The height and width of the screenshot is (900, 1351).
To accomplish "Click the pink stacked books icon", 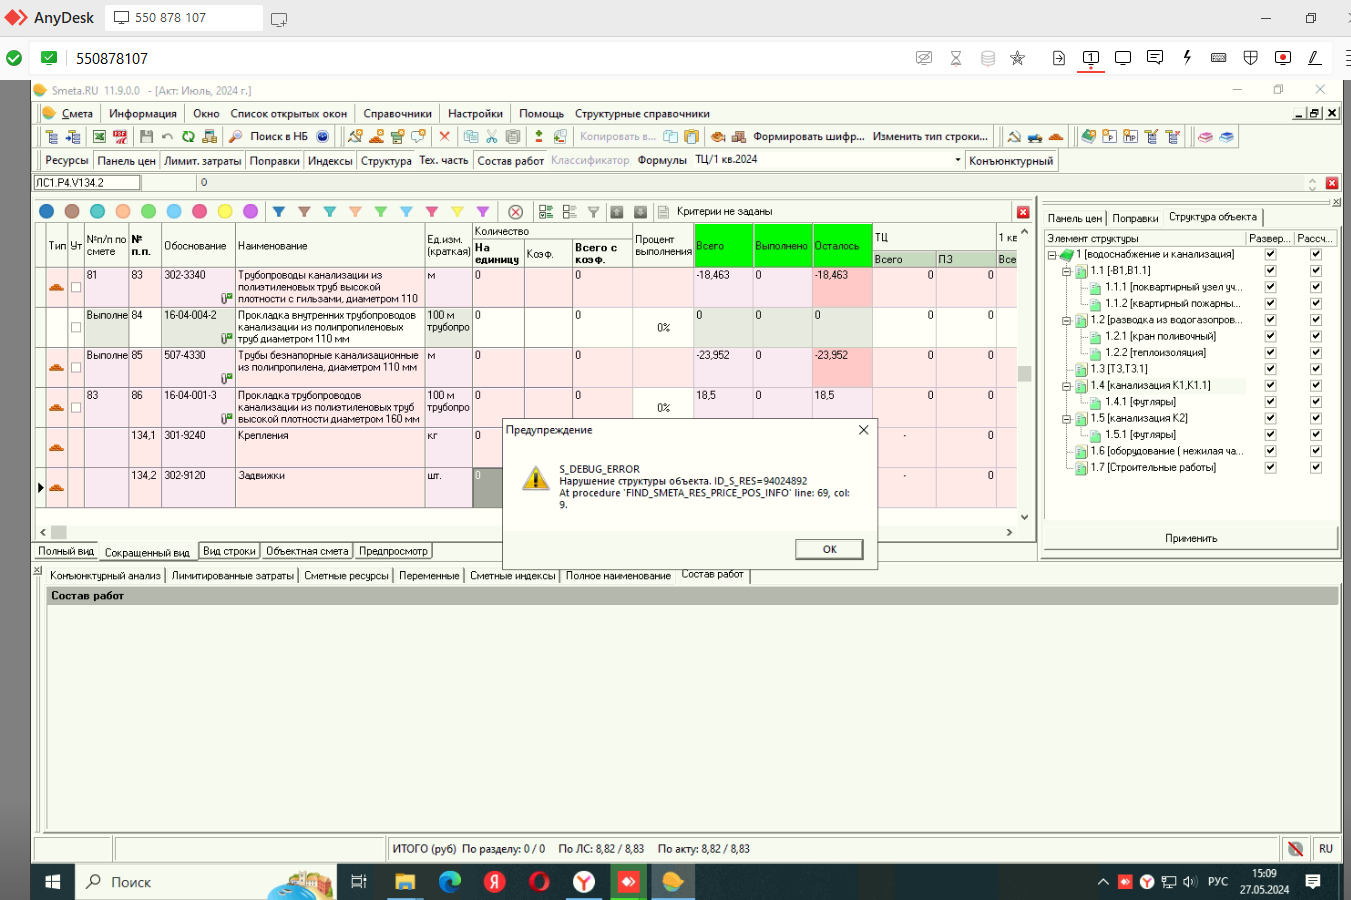I will 1205,136.
